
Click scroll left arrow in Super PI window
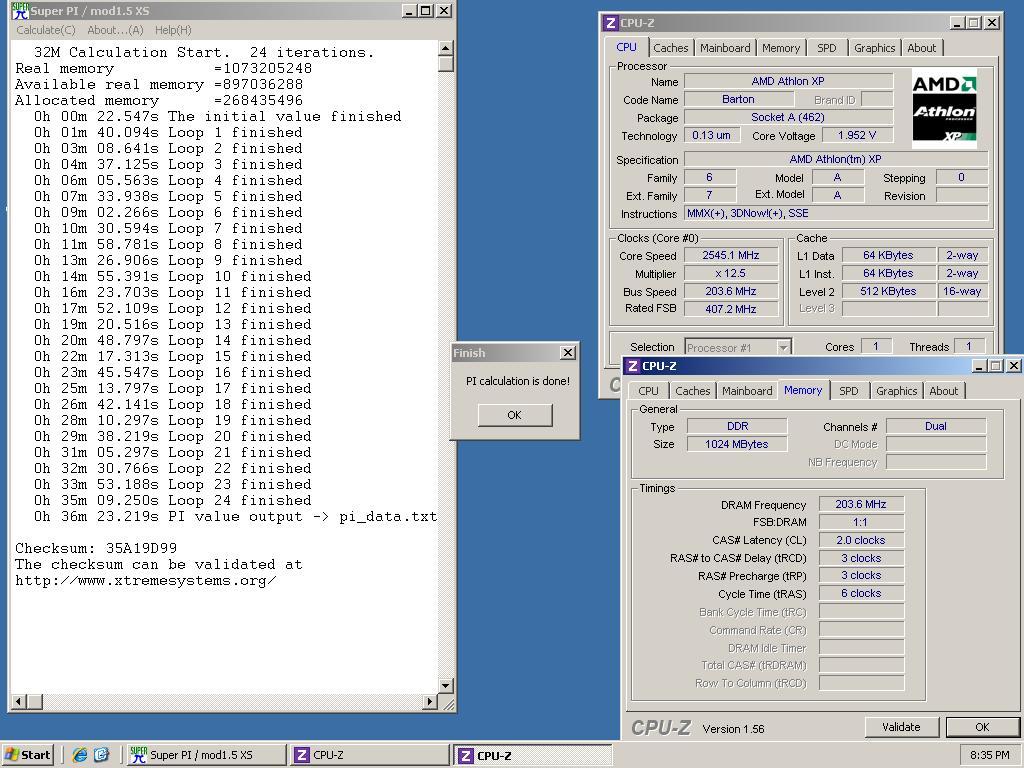pos(18,701)
